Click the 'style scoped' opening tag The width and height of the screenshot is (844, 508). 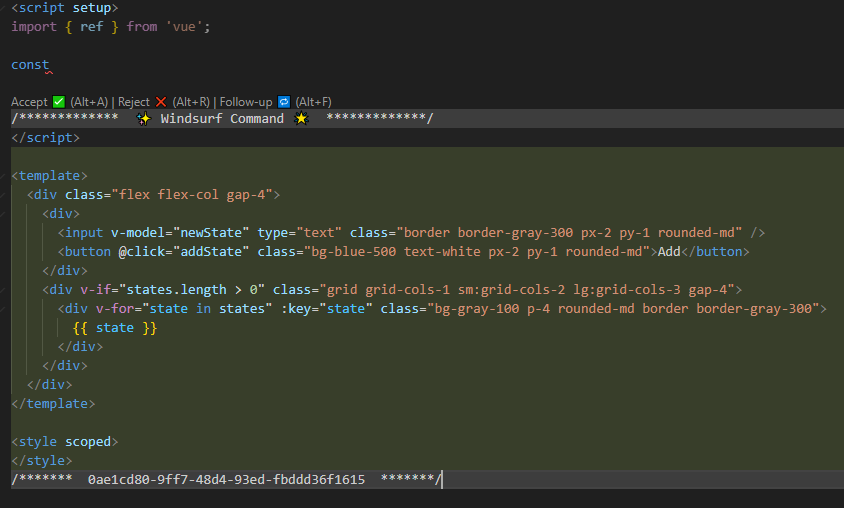coord(65,442)
